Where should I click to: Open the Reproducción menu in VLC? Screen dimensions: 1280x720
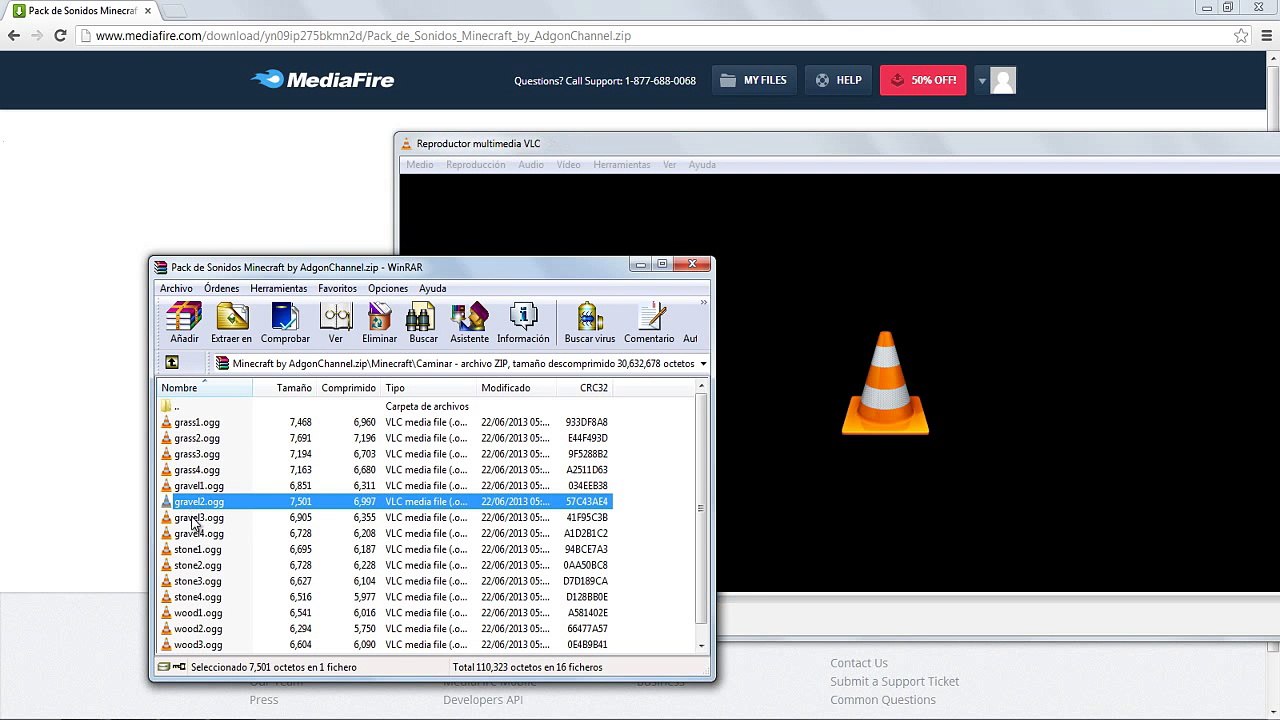476,165
